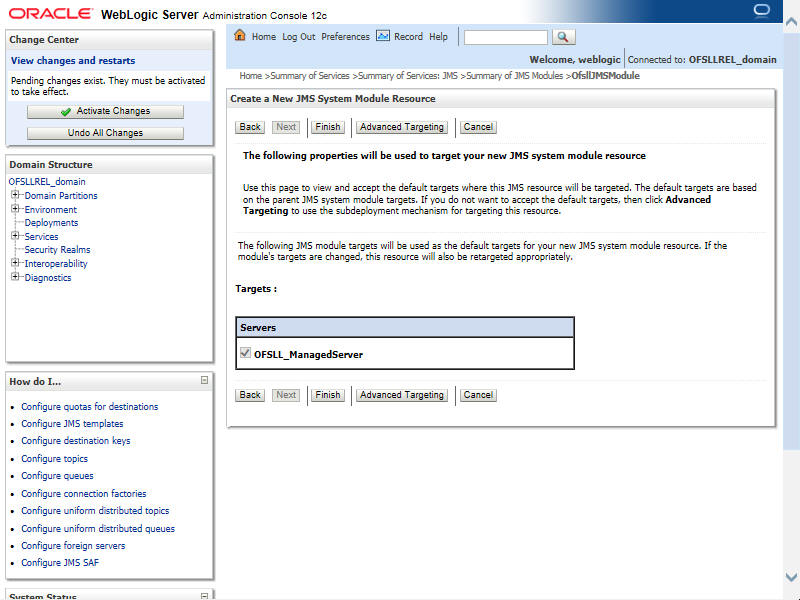Click the Undo All Changes button
The image size is (800, 600).
[x=105, y=133]
